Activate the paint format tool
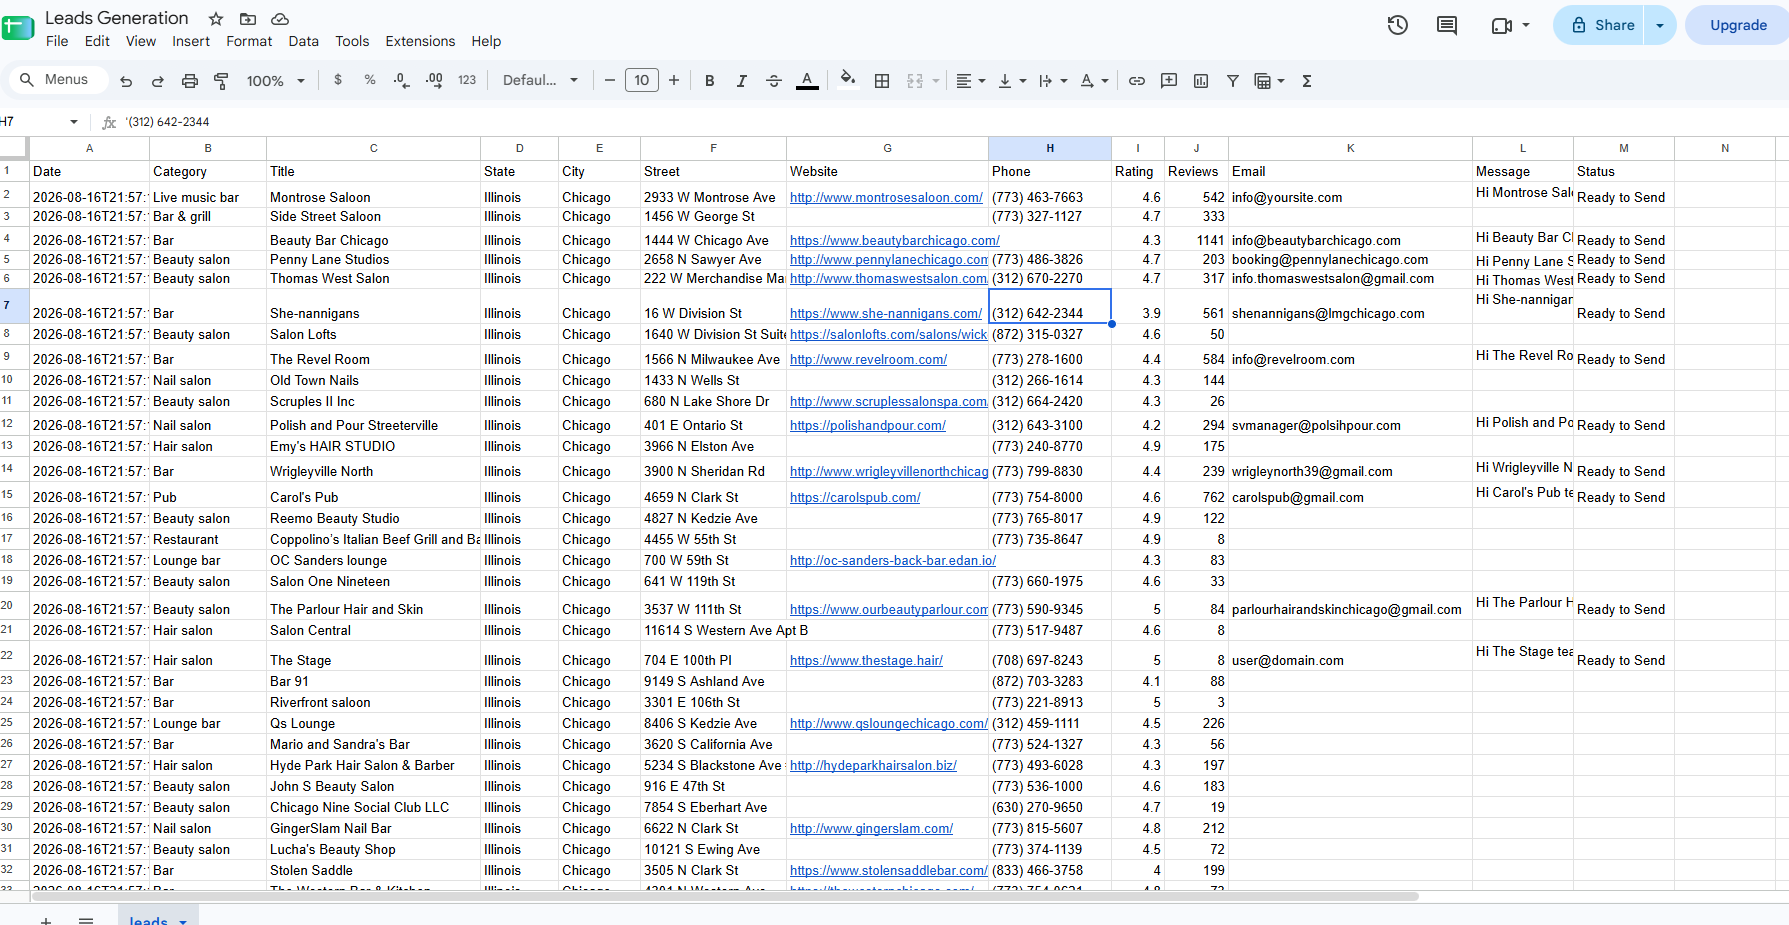The height and width of the screenshot is (925, 1789). click(222, 81)
